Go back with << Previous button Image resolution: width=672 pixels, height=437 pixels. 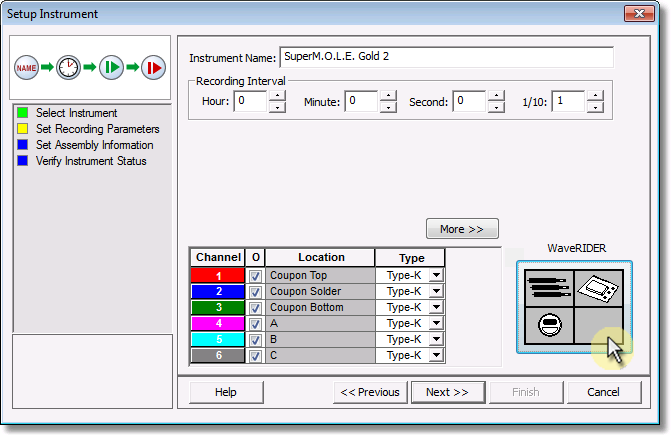370,392
